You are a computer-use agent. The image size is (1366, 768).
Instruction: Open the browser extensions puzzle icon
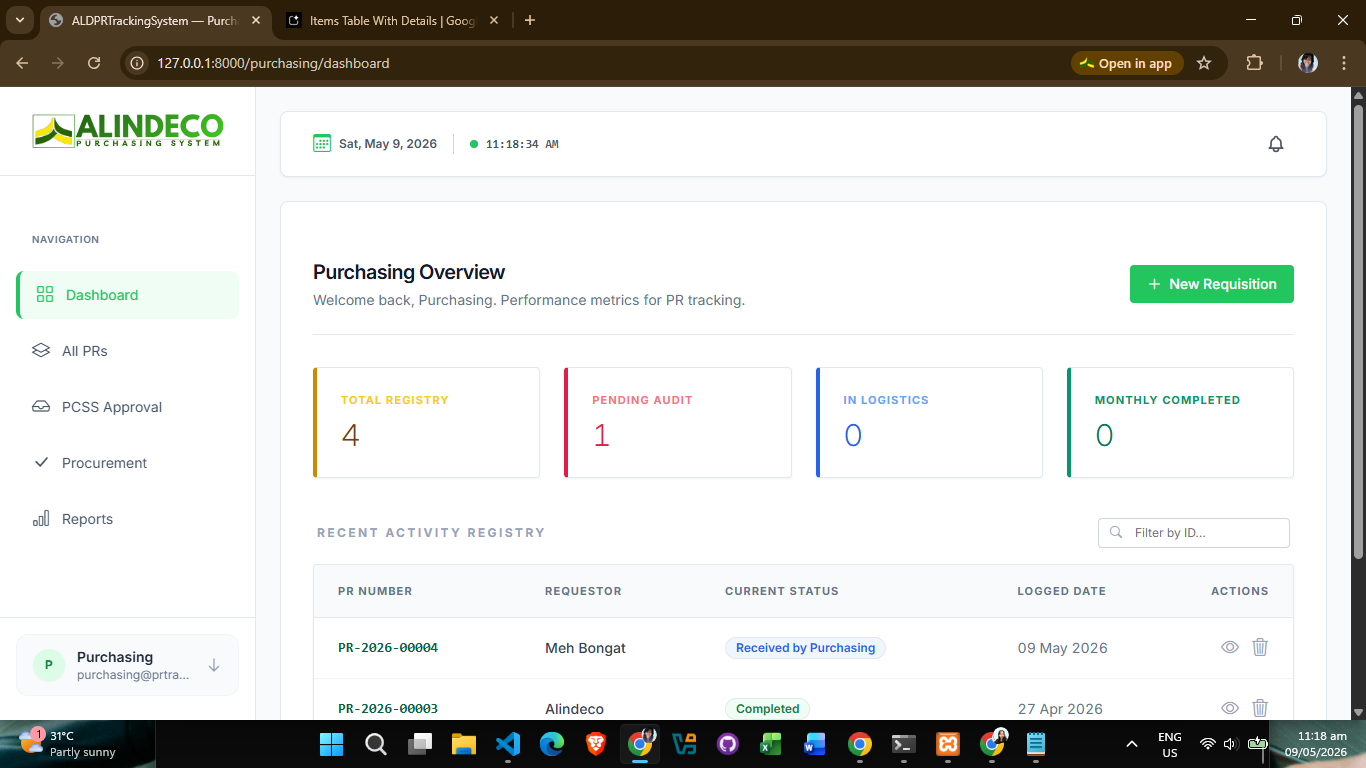tap(1254, 63)
